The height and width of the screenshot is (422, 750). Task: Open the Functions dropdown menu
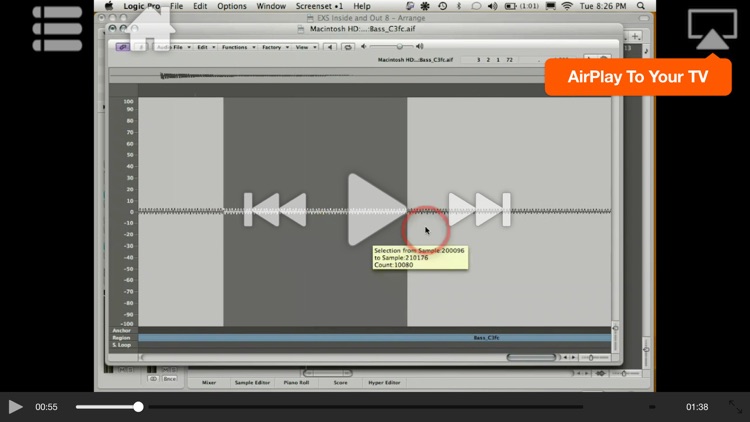238,47
